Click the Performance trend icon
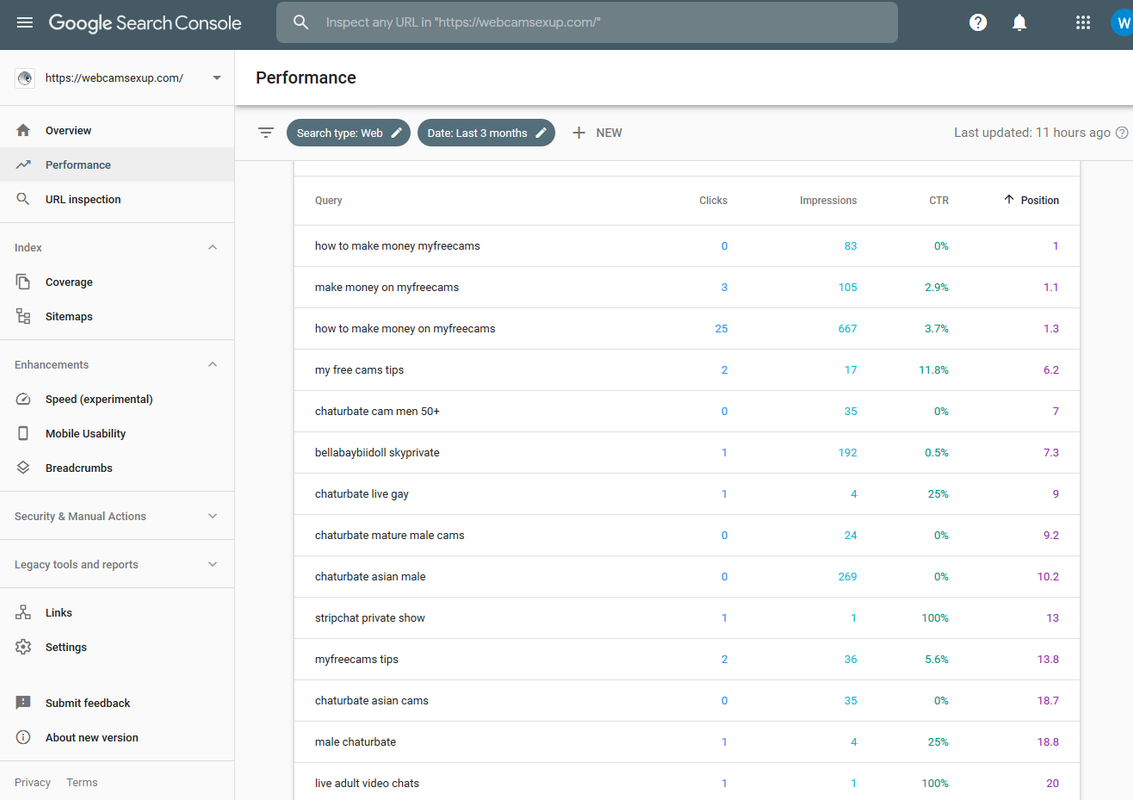The image size is (1133, 800). point(23,165)
